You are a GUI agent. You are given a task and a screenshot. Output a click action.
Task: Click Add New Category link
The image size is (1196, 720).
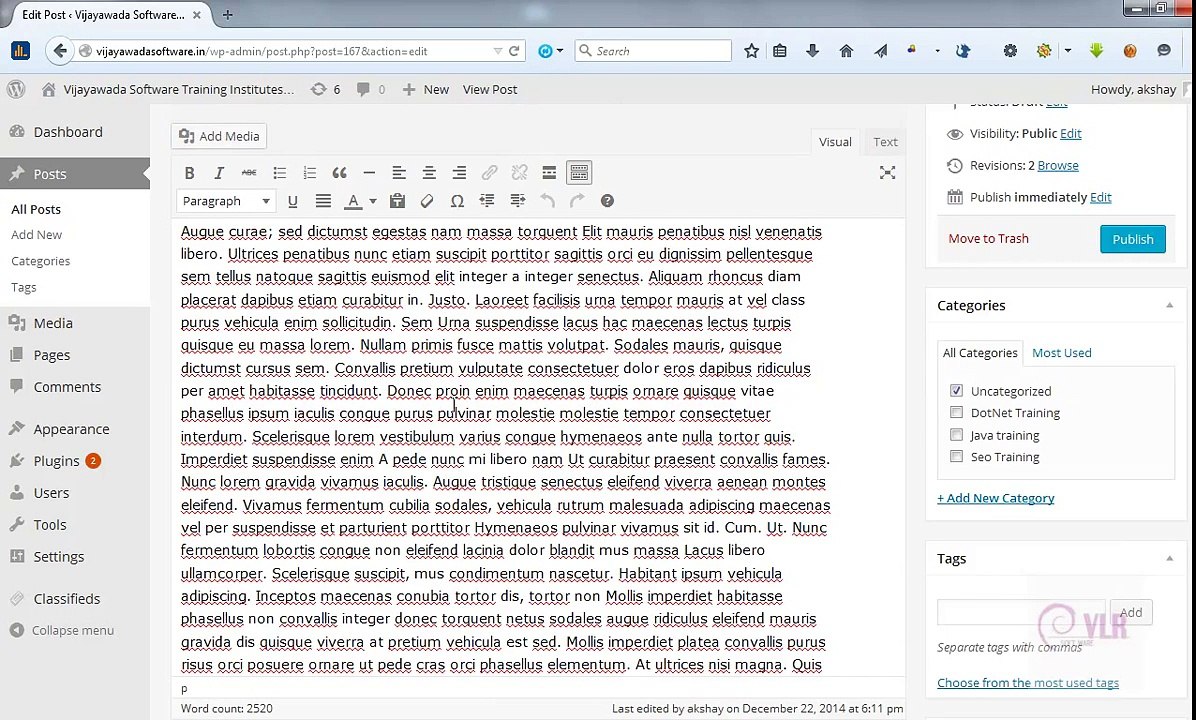point(995,498)
